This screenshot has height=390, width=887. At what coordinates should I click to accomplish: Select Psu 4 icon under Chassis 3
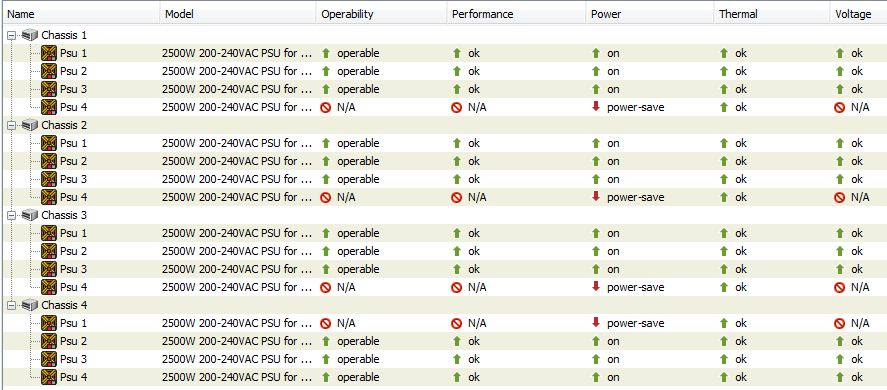[49, 287]
